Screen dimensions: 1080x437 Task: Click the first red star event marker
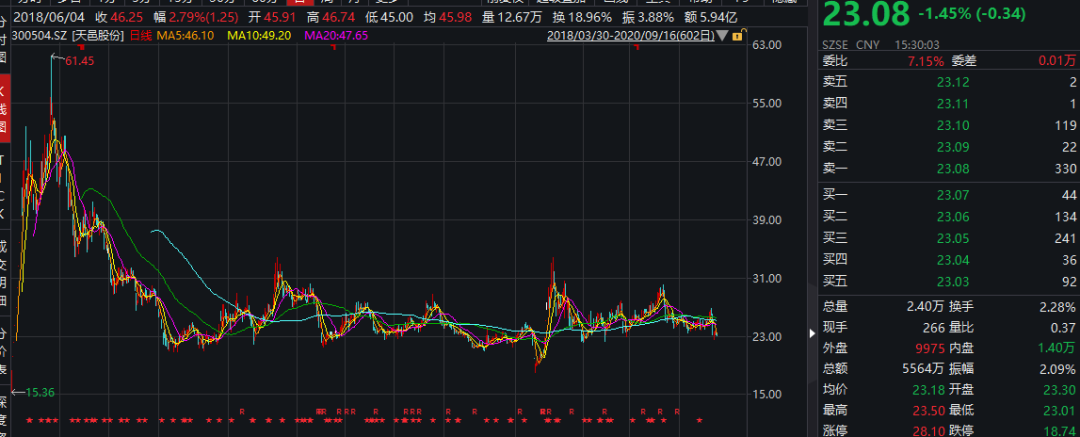pyautogui.click(x=30, y=420)
